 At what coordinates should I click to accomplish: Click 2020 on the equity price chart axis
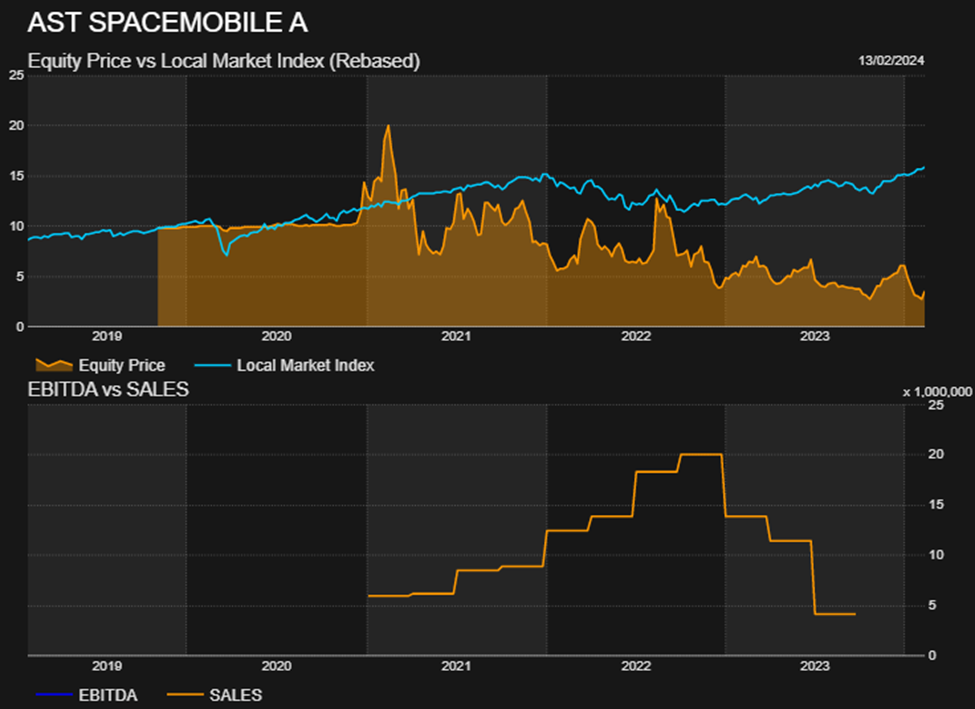pyautogui.click(x=276, y=336)
